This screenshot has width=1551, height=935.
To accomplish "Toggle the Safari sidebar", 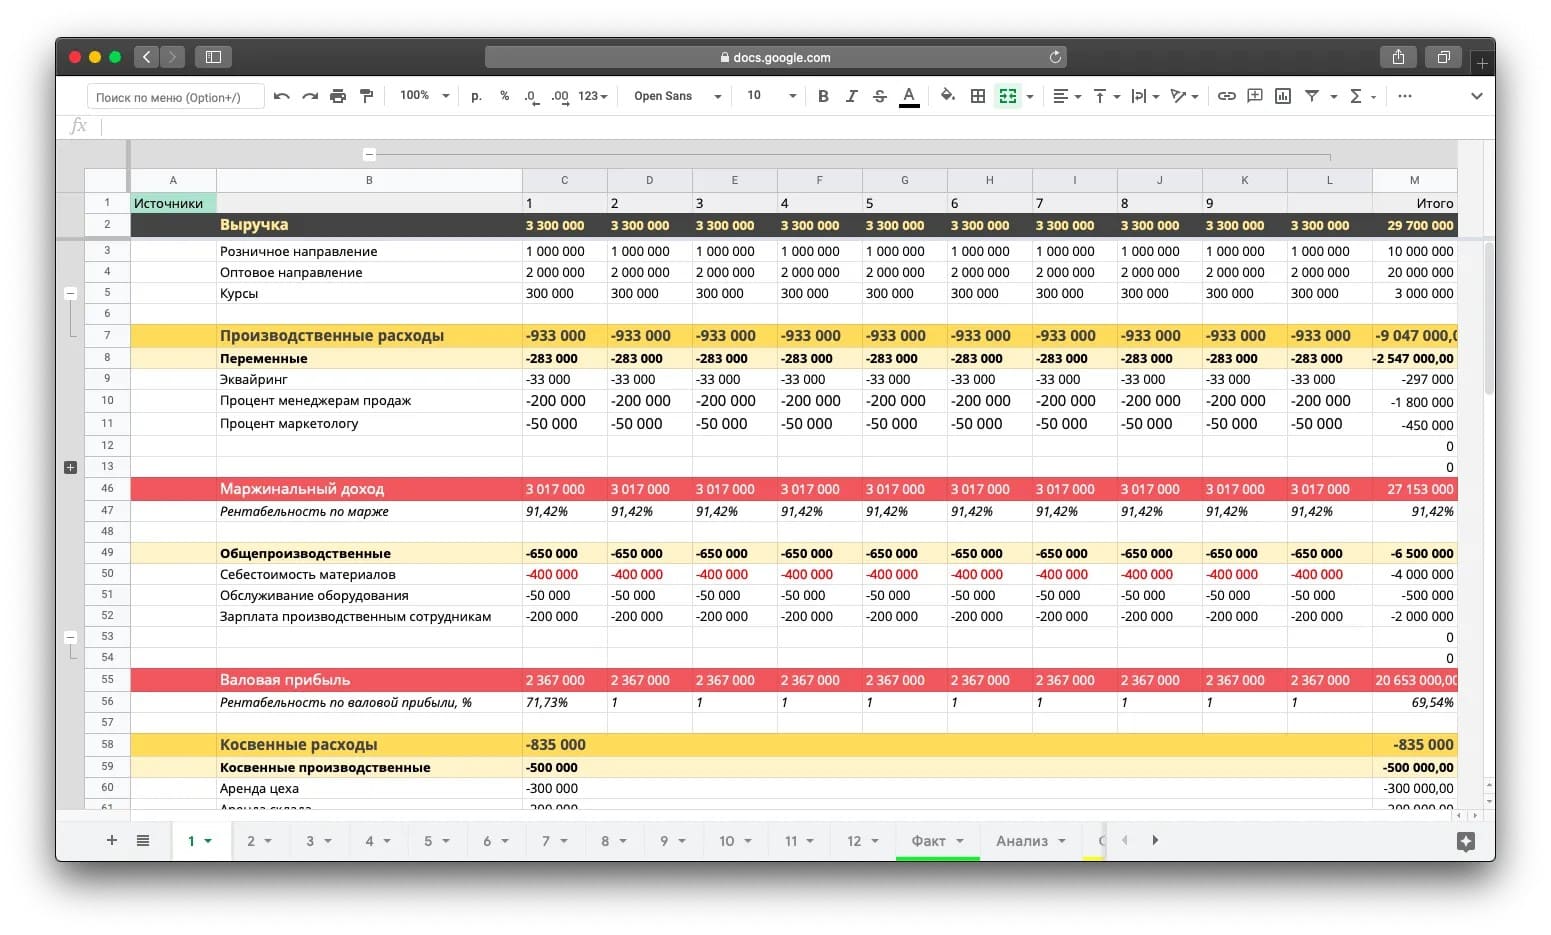I will coord(213,57).
